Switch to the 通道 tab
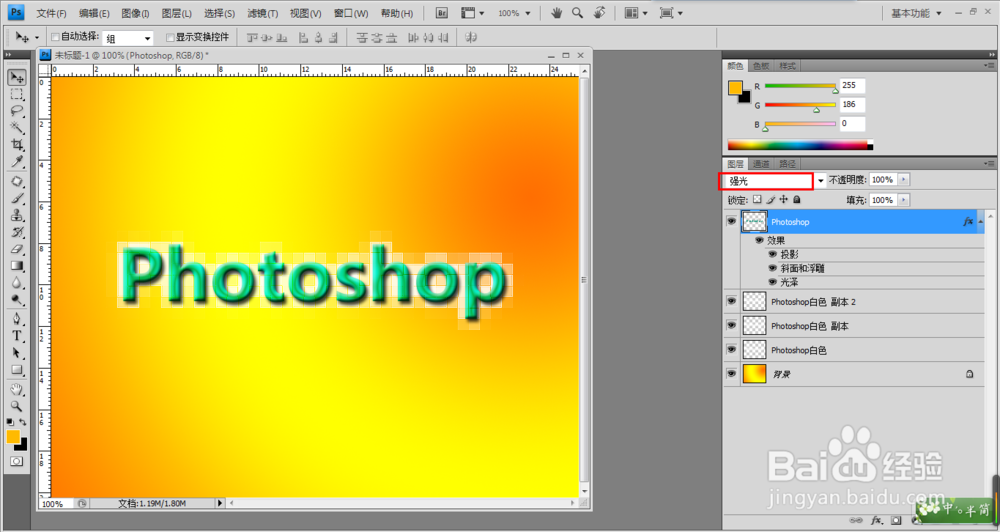 pyautogui.click(x=761, y=164)
